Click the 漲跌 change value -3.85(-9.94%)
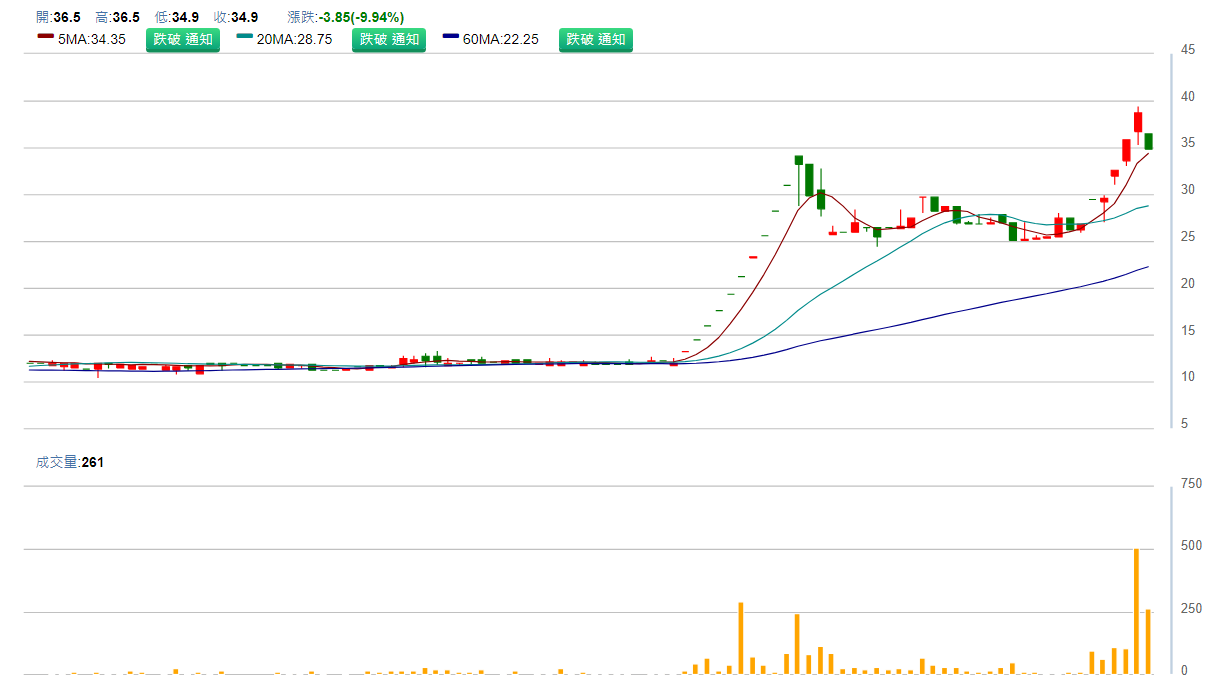 point(361,17)
